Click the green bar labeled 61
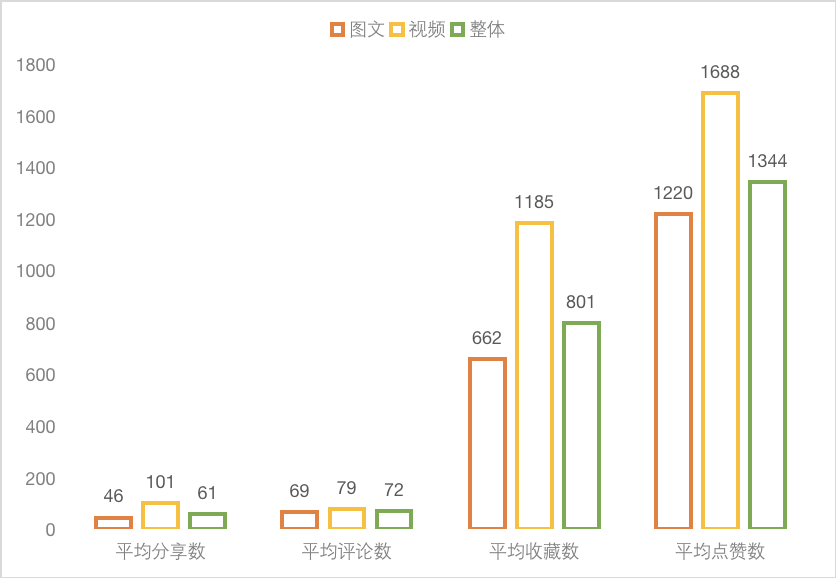 point(207,520)
